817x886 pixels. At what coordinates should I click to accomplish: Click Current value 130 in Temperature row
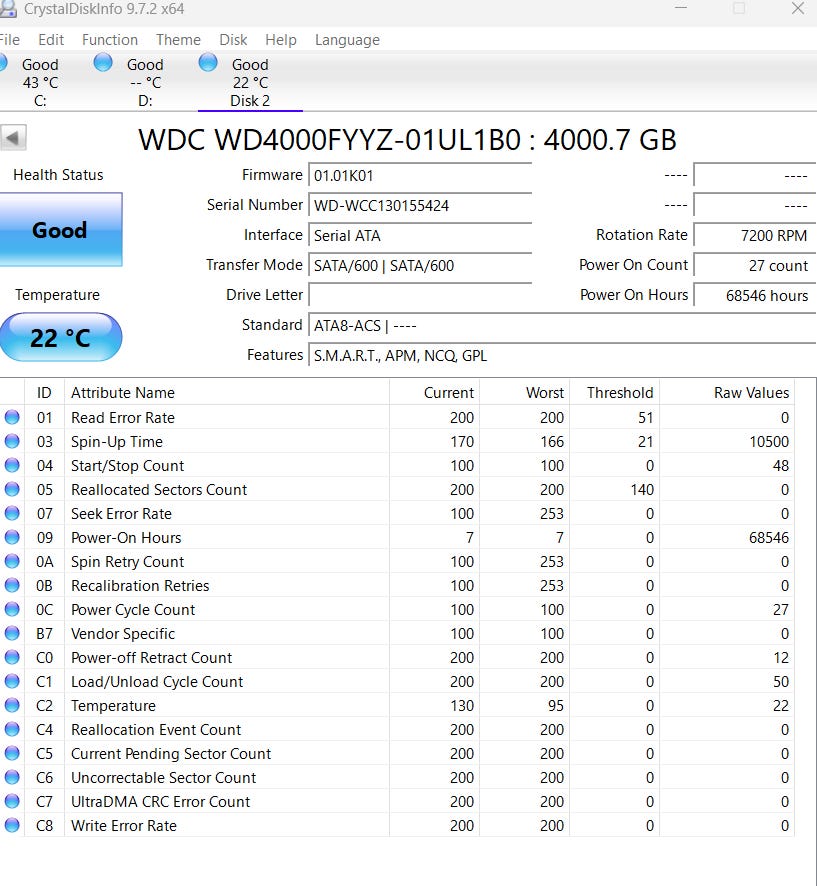[x=462, y=706]
